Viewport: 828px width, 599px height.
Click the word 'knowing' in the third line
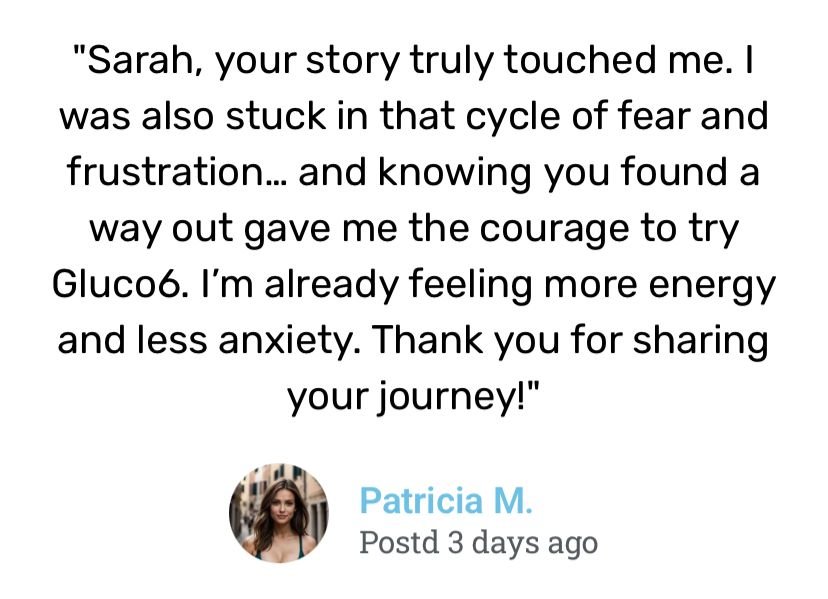pyautogui.click(x=455, y=173)
